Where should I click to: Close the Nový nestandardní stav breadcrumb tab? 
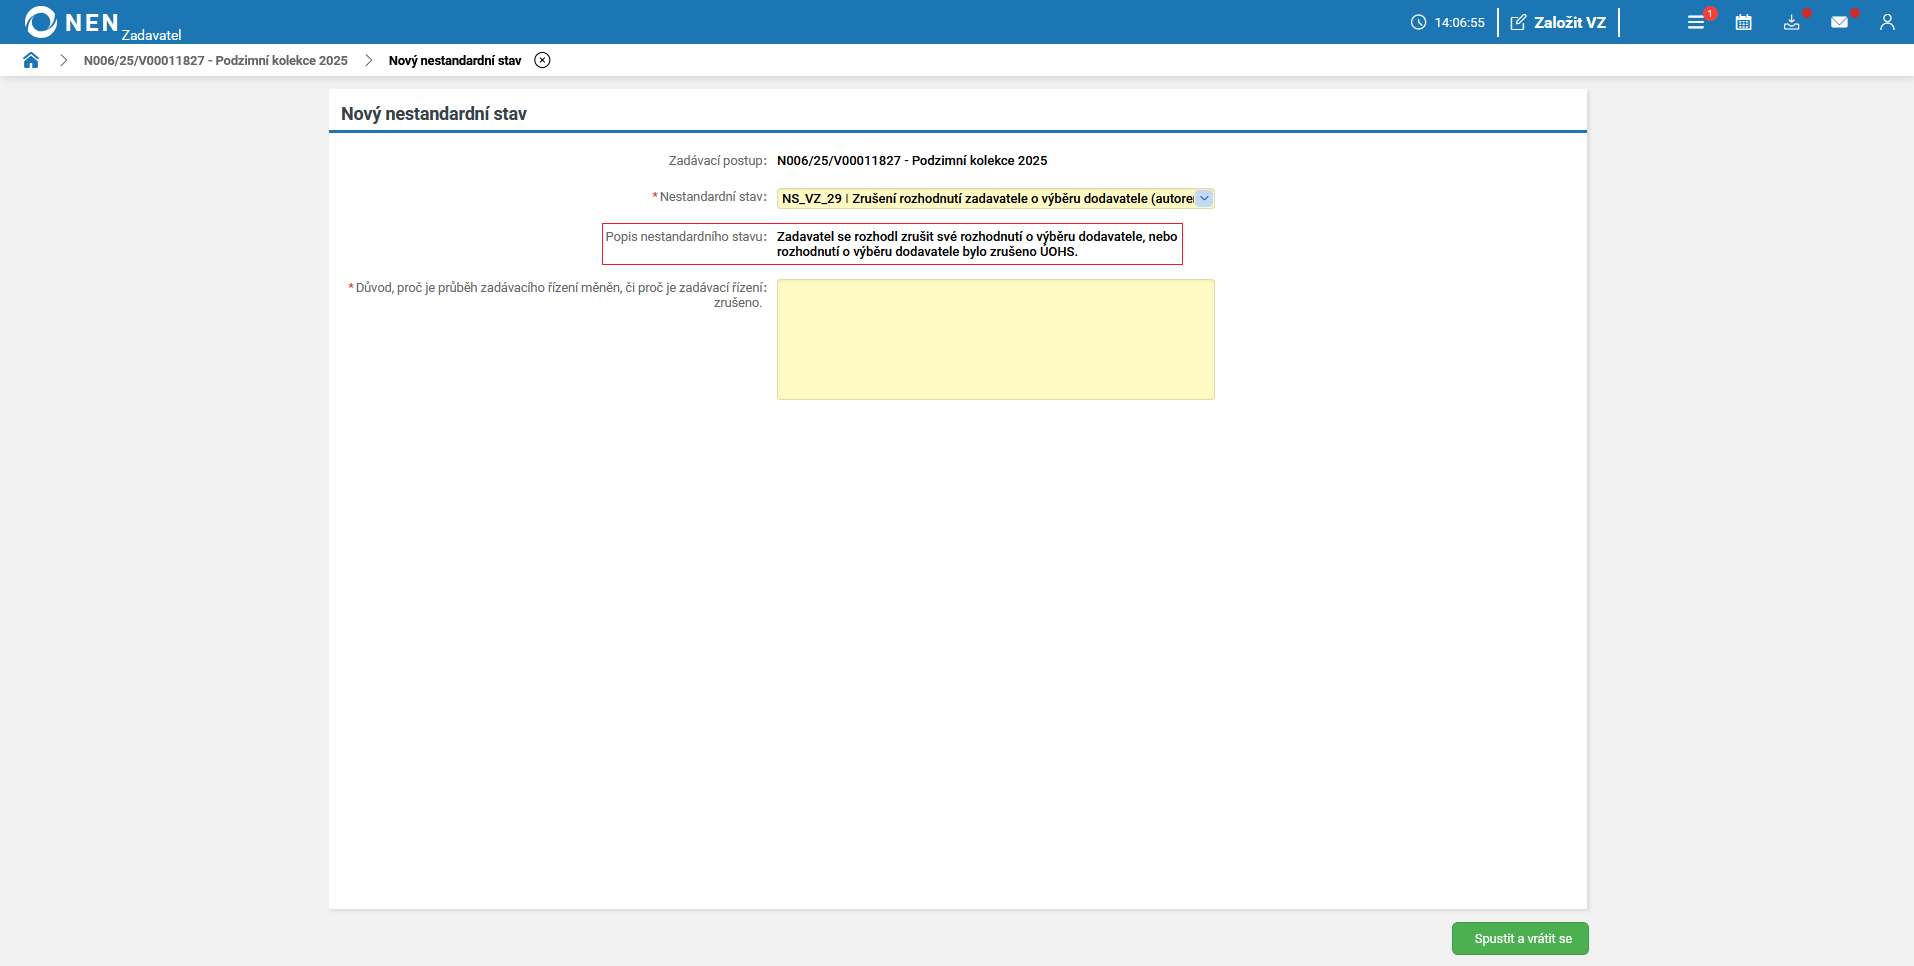coord(542,60)
